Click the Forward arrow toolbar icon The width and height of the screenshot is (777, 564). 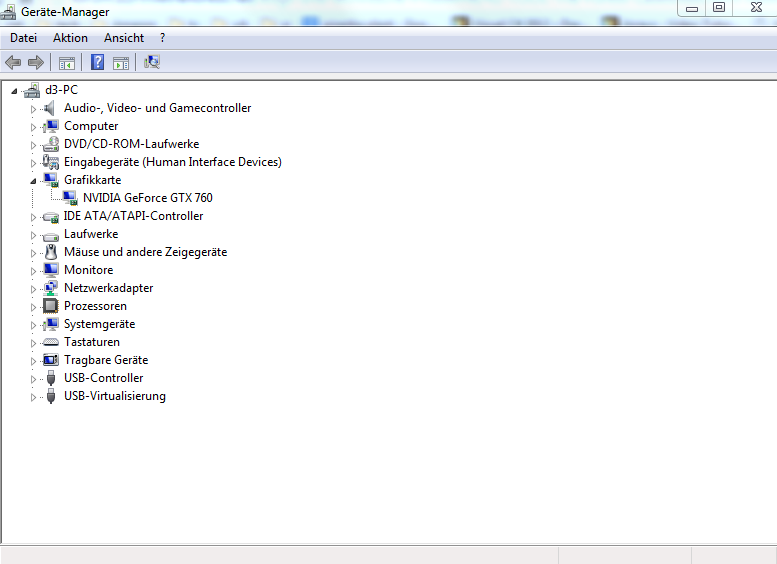pyautogui.click(x=36, y=62)
